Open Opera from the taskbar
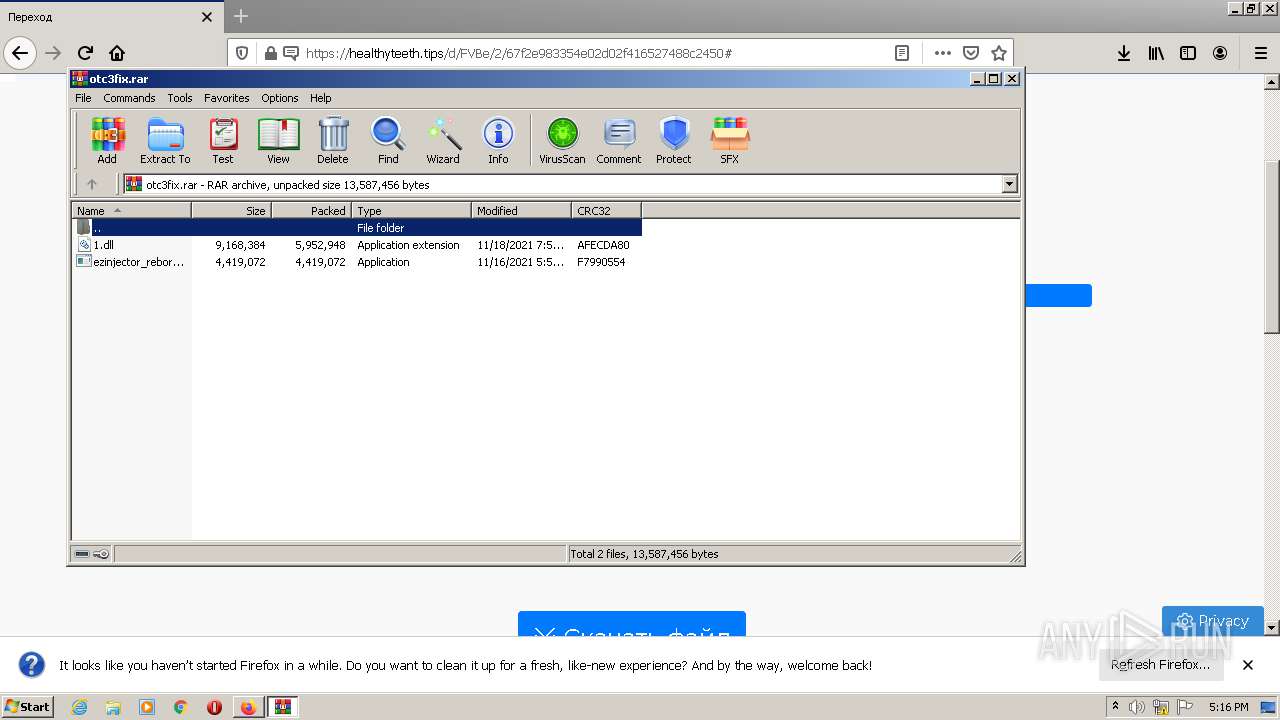The image size is (1280, 720). pos(214,707)
